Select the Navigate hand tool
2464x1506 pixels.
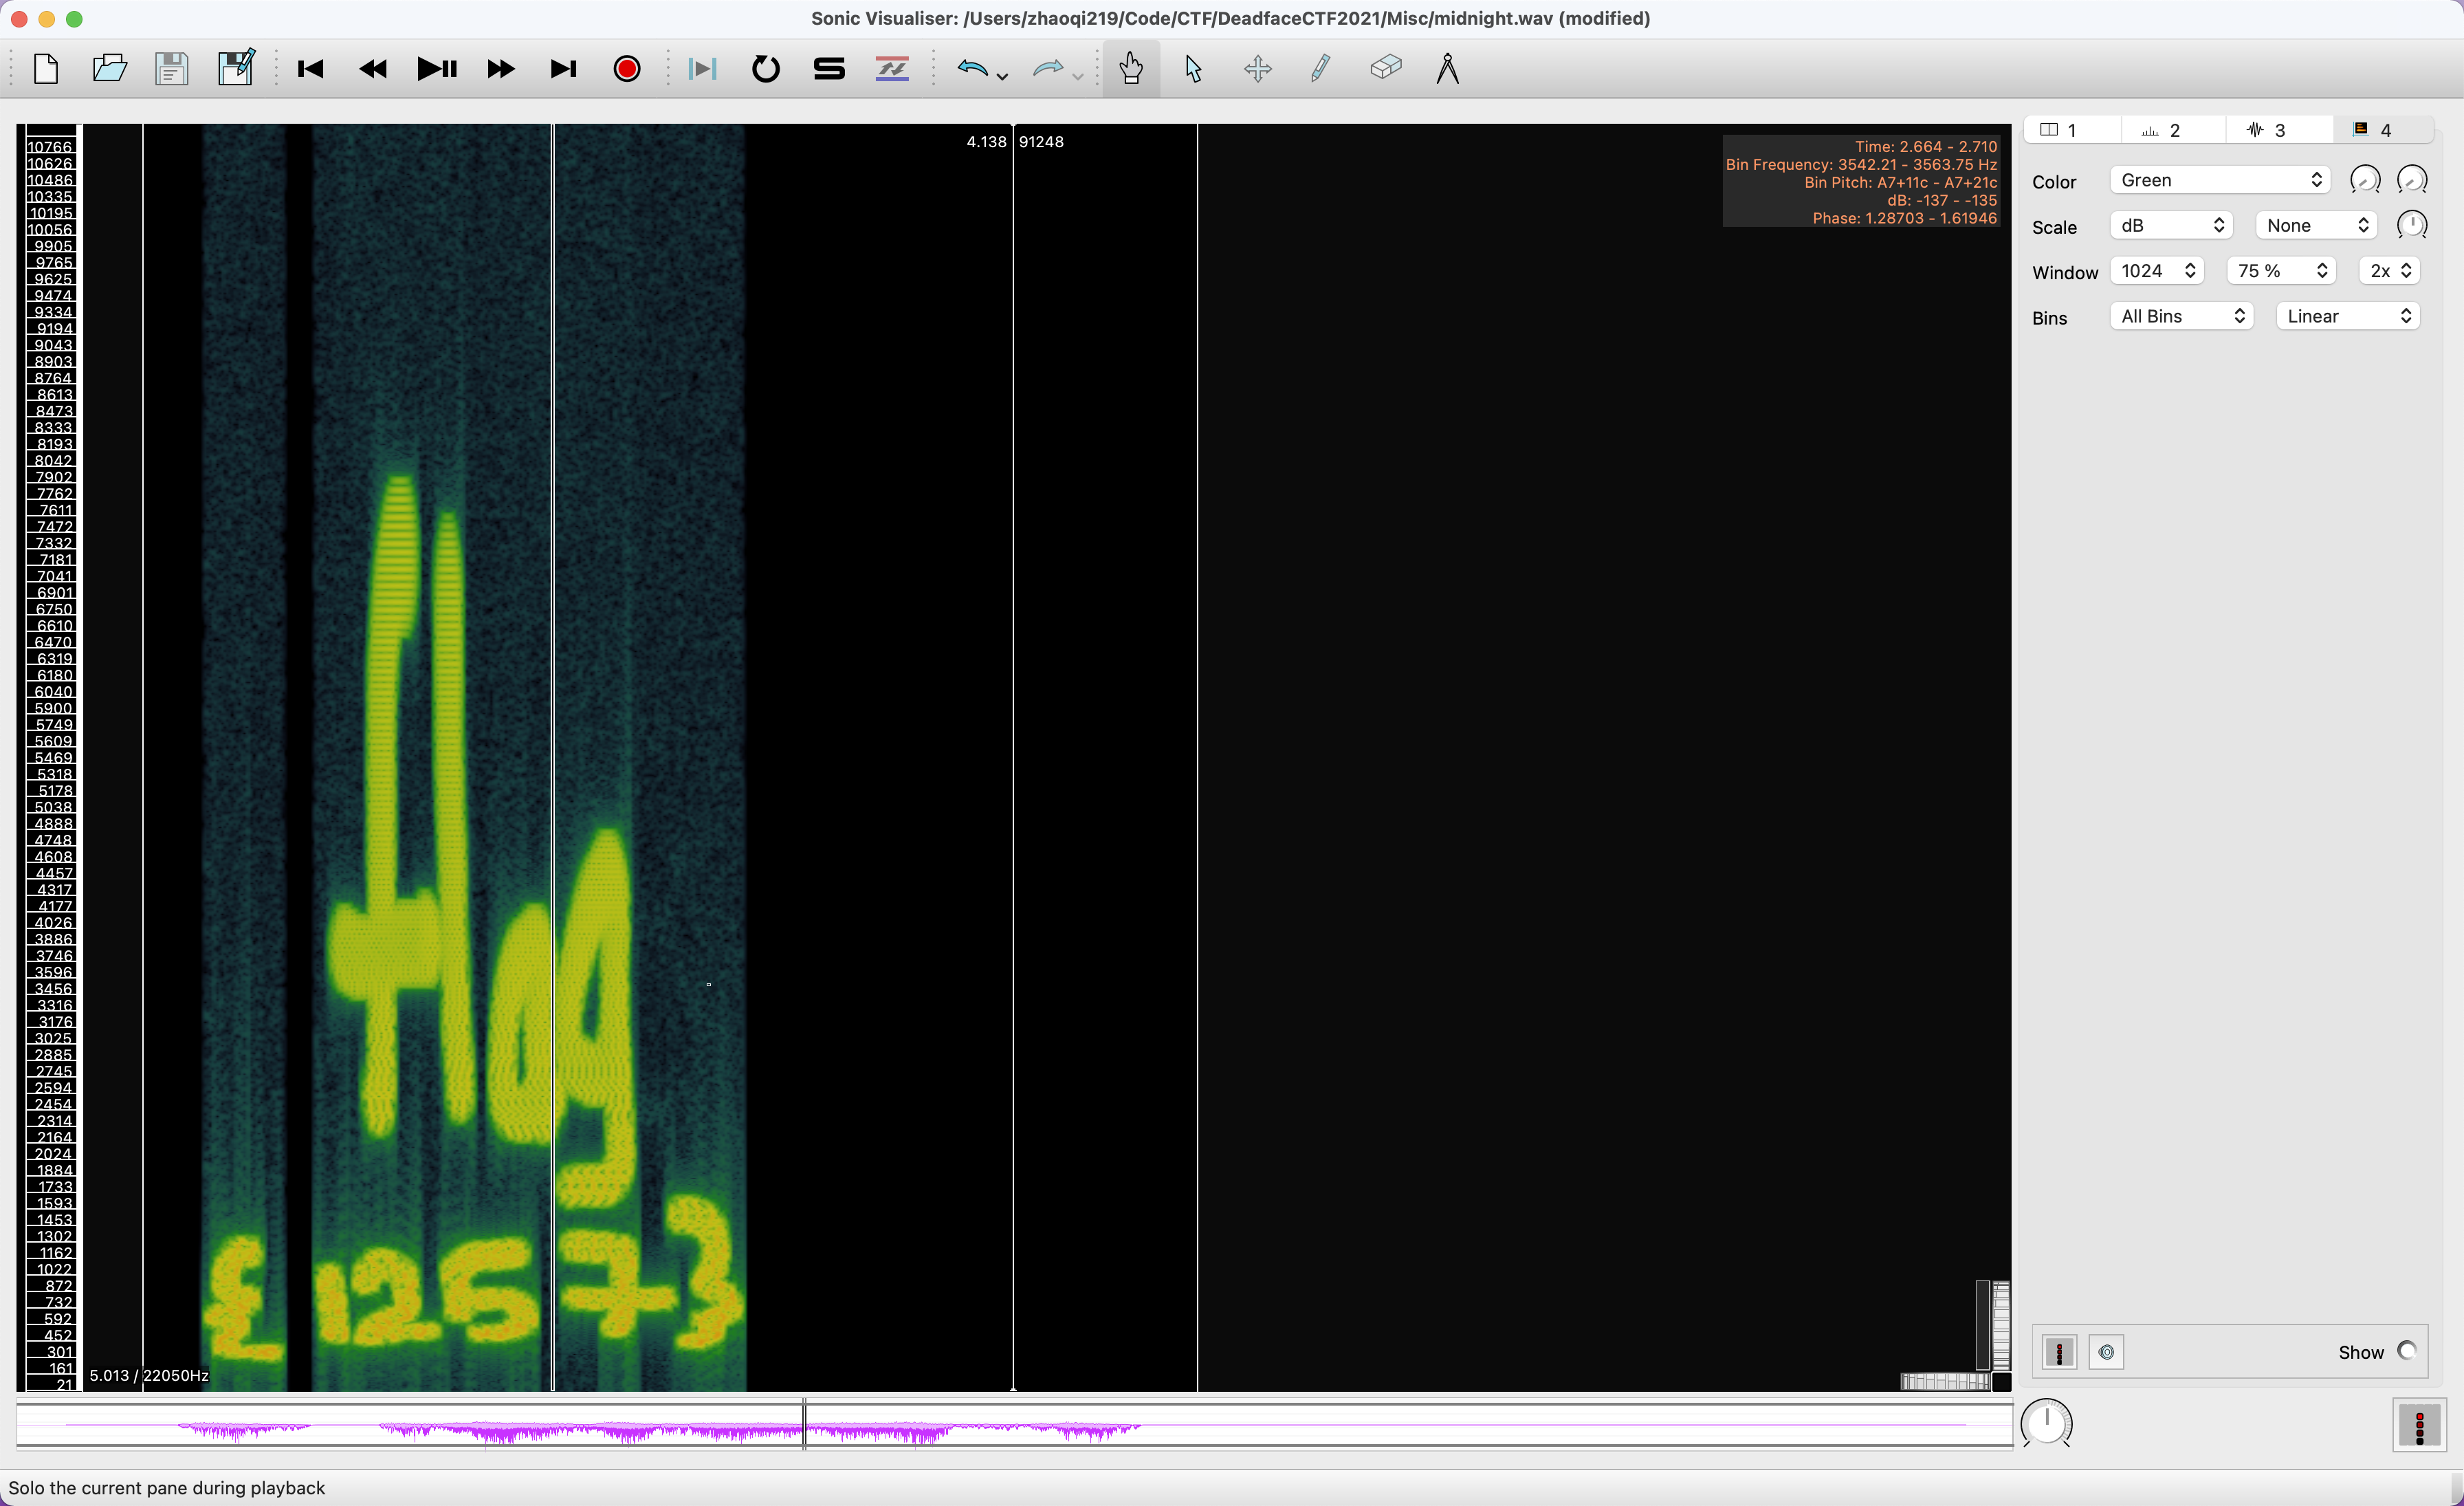coord(1131,69)
